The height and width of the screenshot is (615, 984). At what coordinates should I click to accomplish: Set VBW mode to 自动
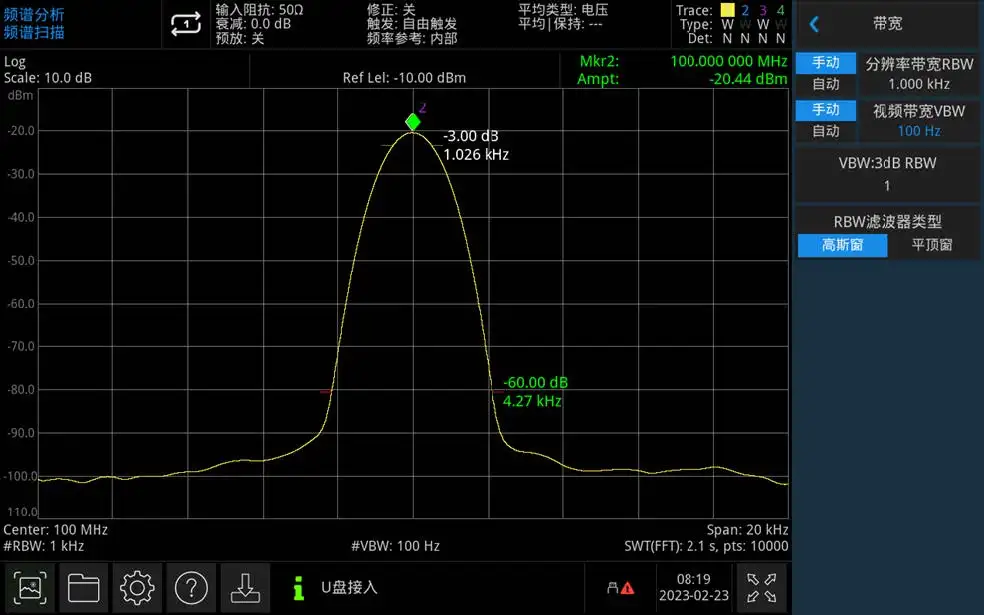826,131
